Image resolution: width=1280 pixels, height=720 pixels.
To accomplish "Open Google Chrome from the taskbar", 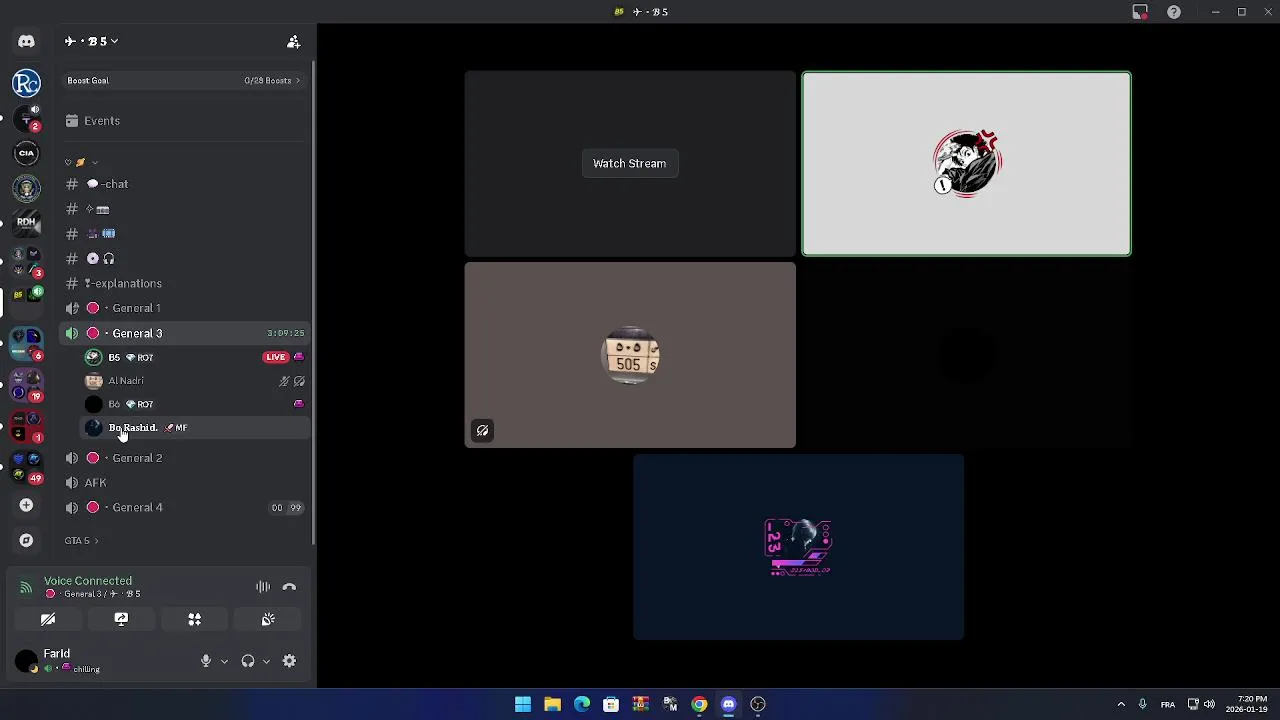I will [699, 704].
